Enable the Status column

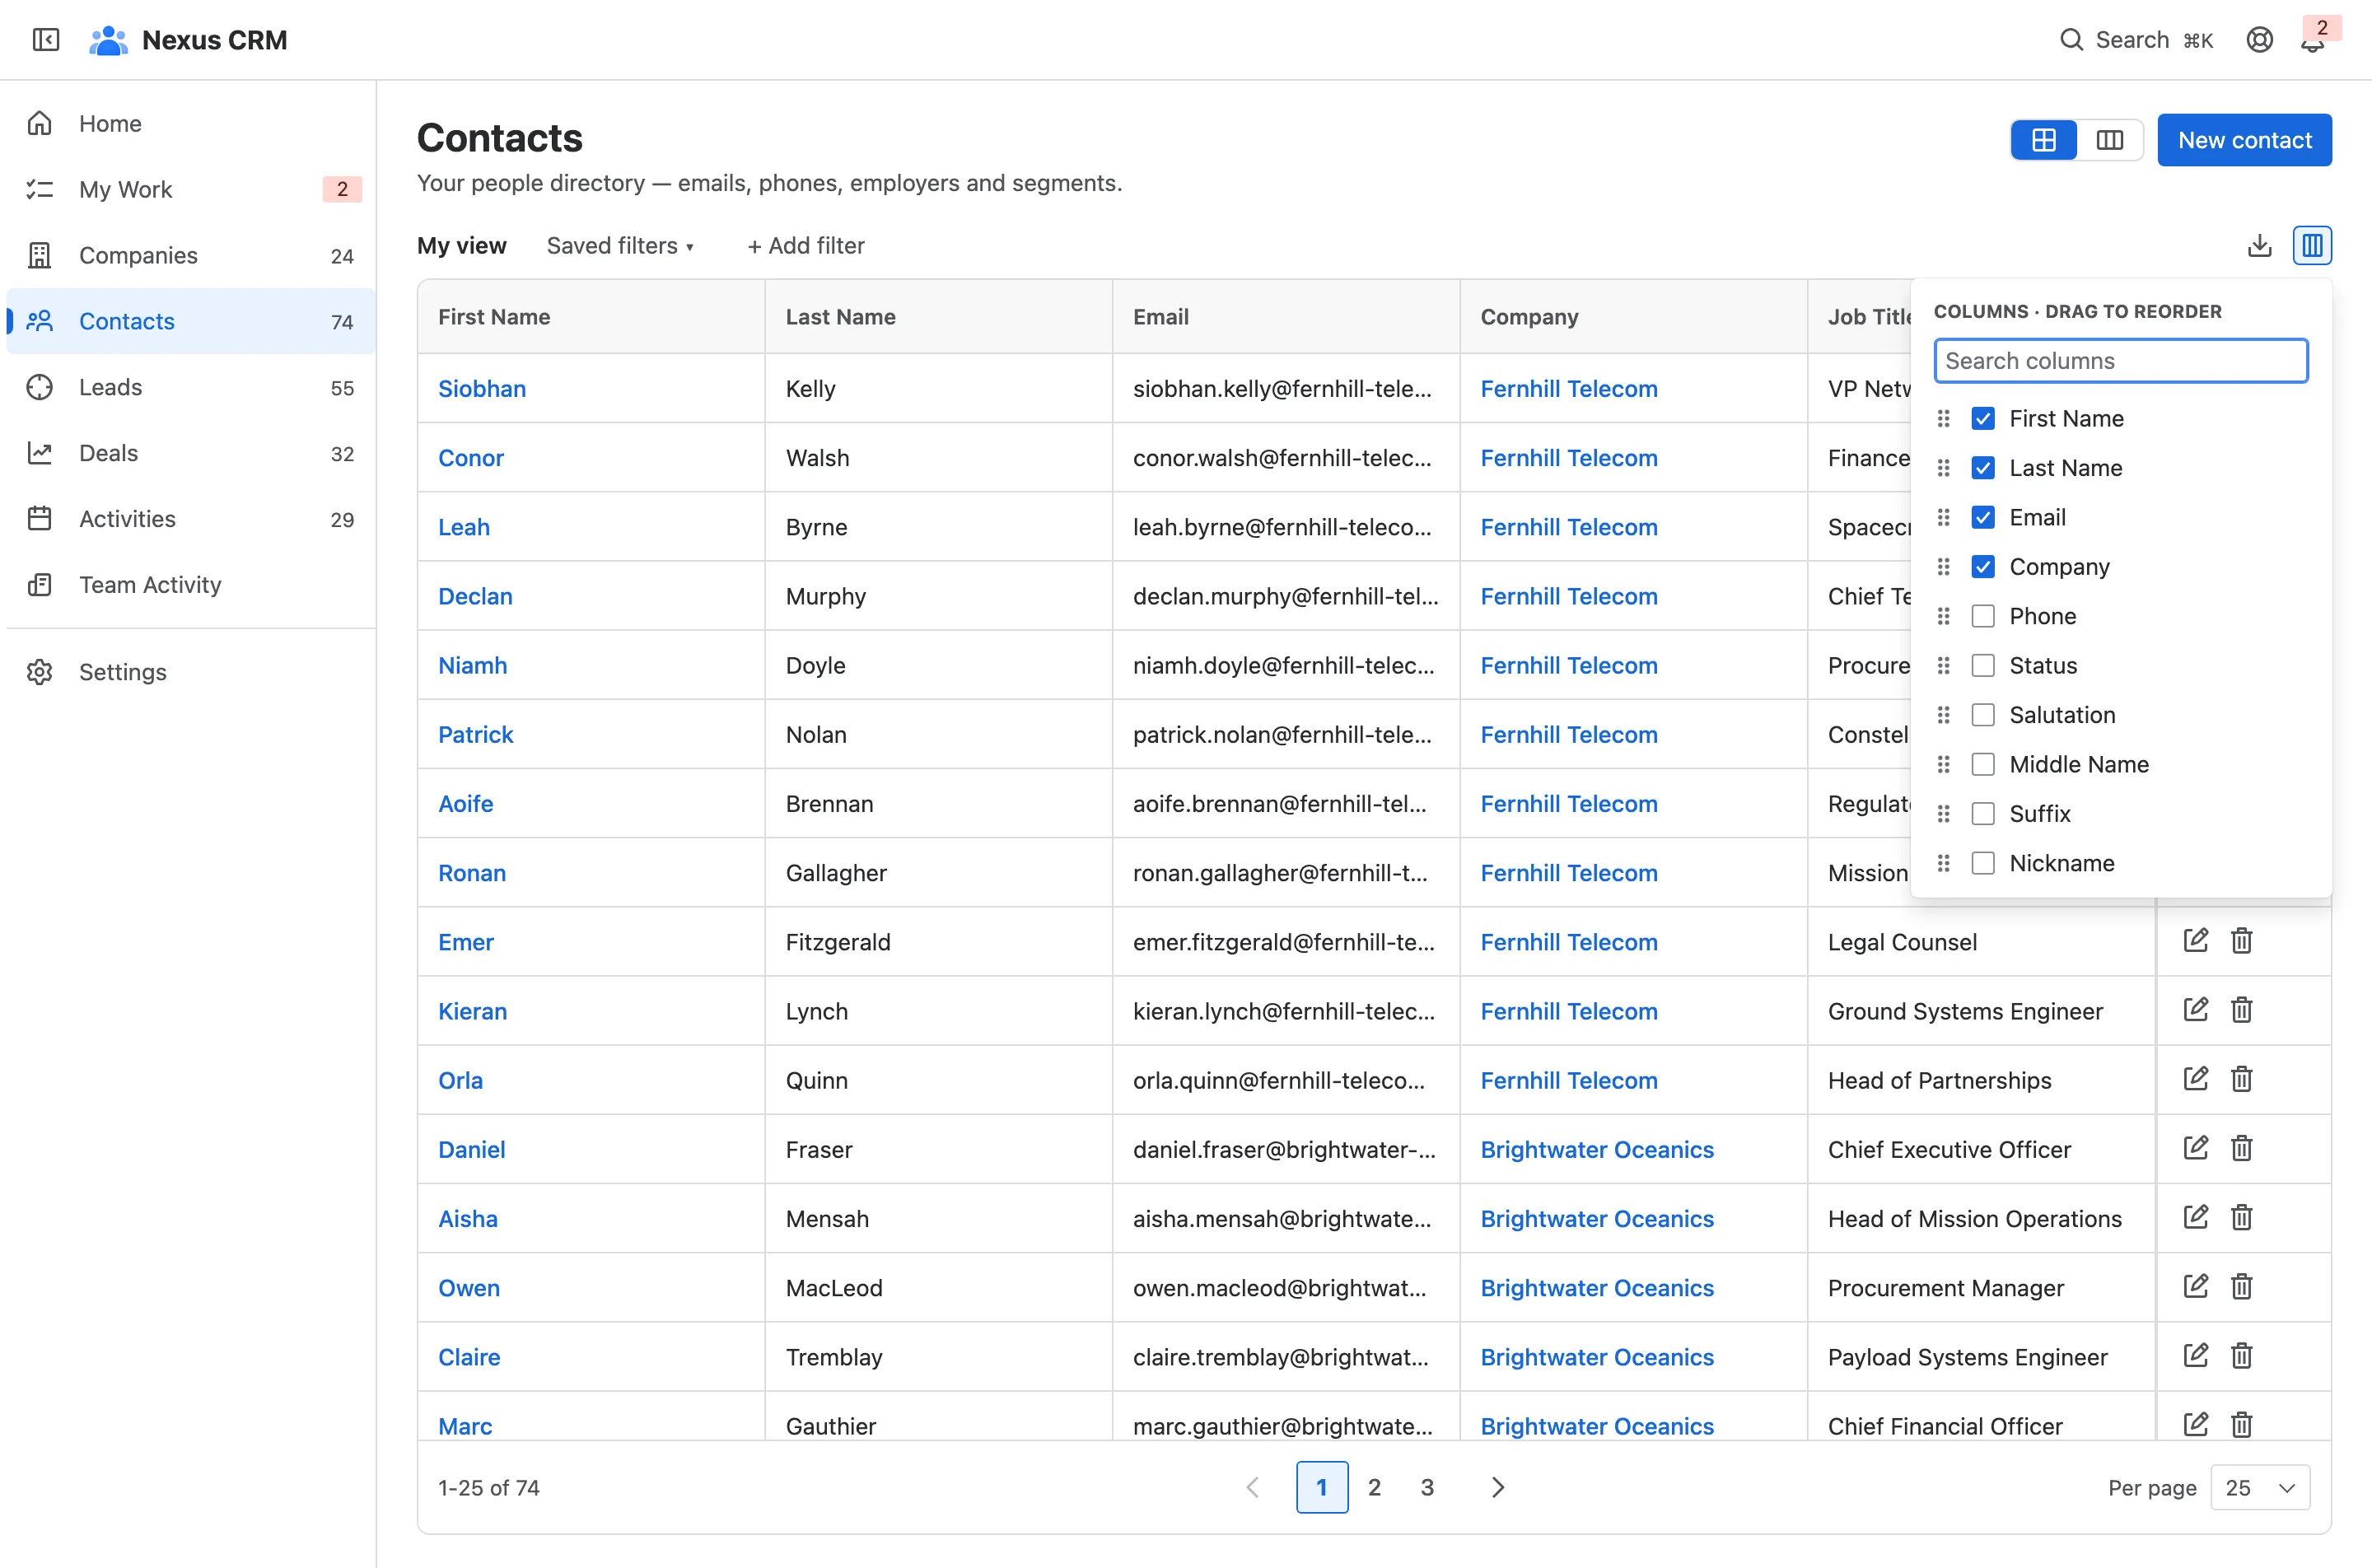click(1982, 665)
